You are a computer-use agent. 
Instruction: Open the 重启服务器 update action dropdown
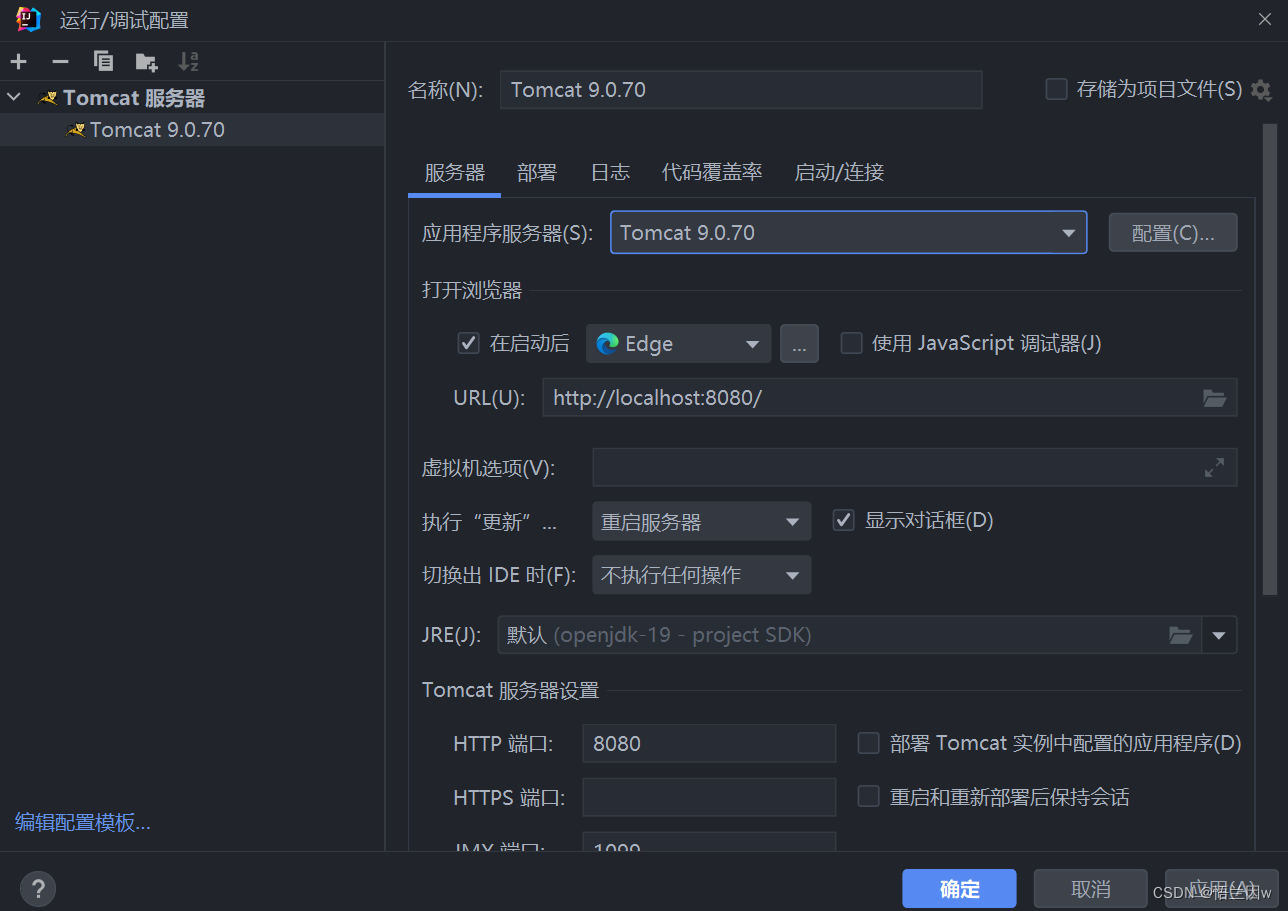[x=701, y=522]
